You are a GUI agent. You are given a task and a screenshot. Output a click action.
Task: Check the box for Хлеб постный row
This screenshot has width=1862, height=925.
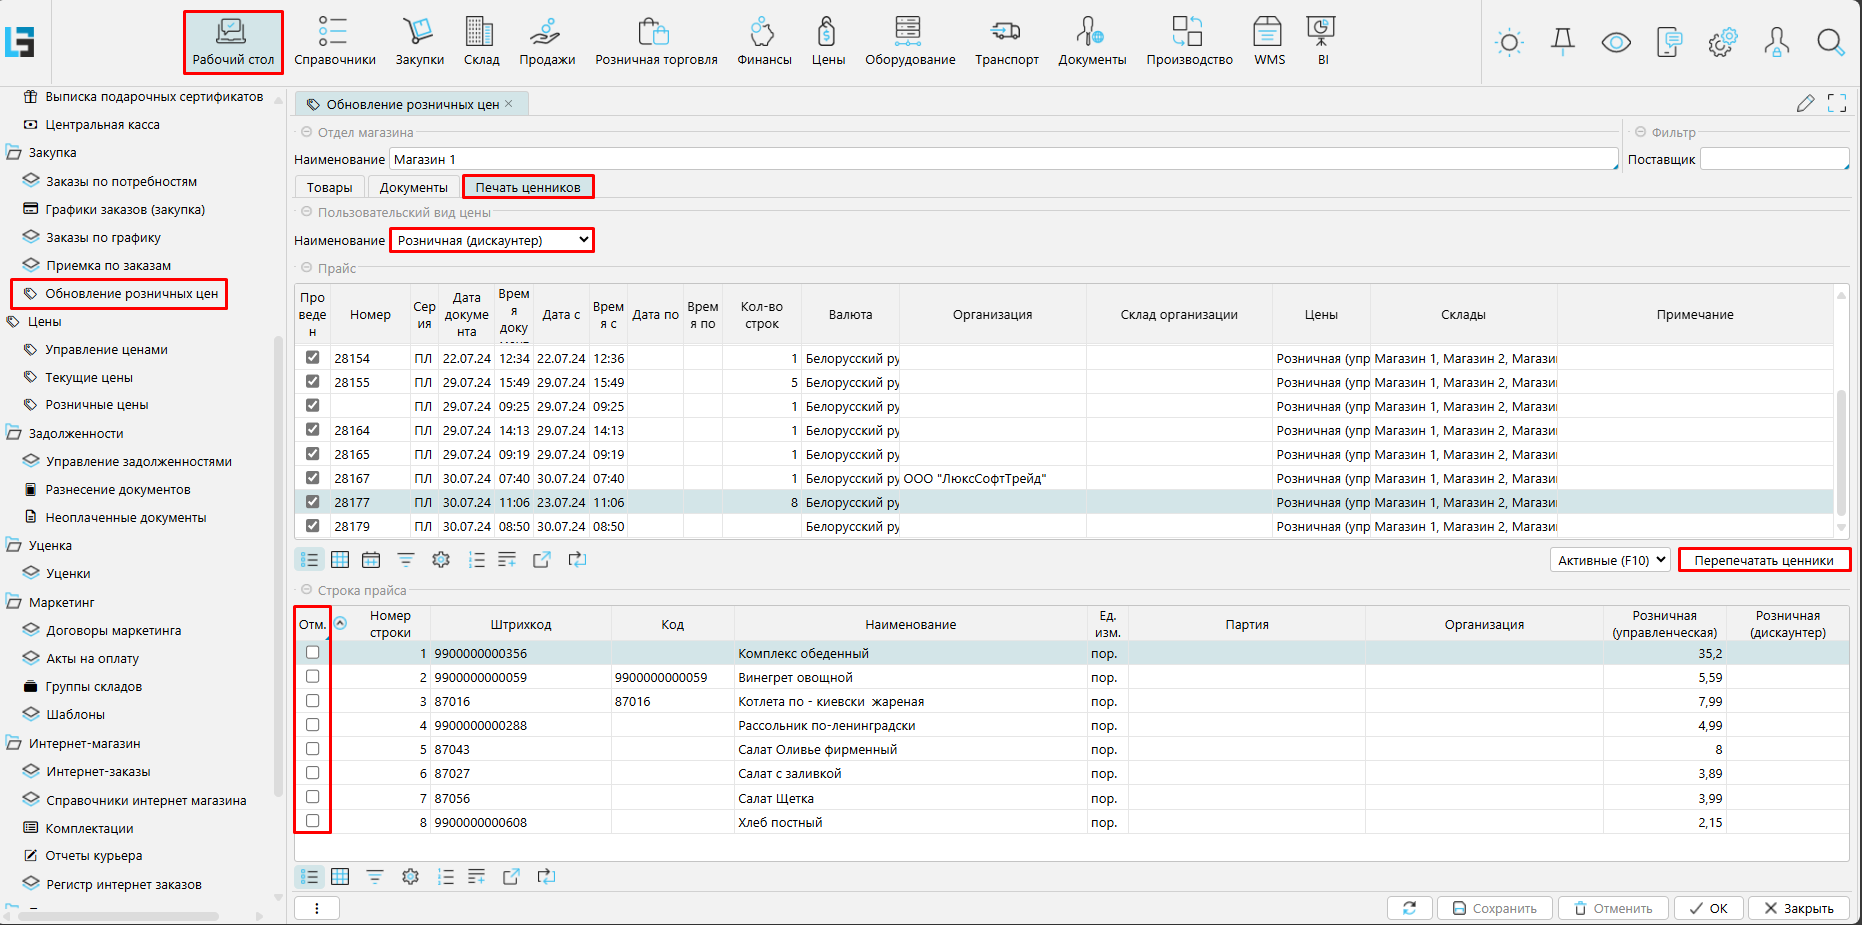click(x=313, y=822)
